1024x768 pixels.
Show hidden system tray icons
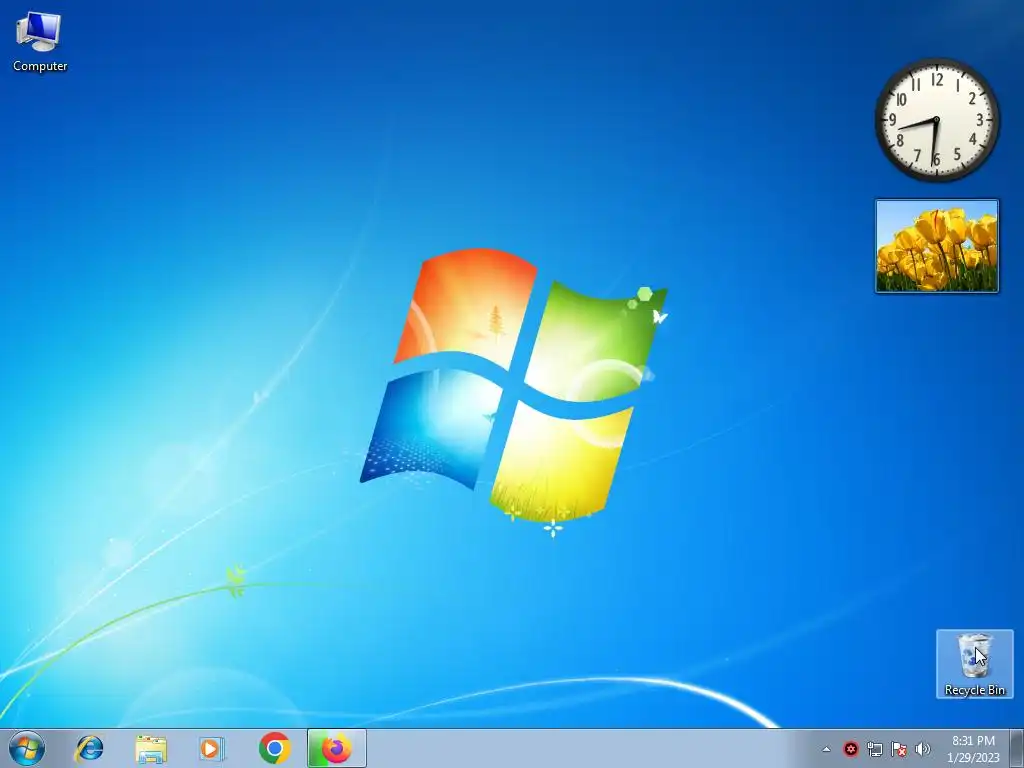tap(826, 749)
